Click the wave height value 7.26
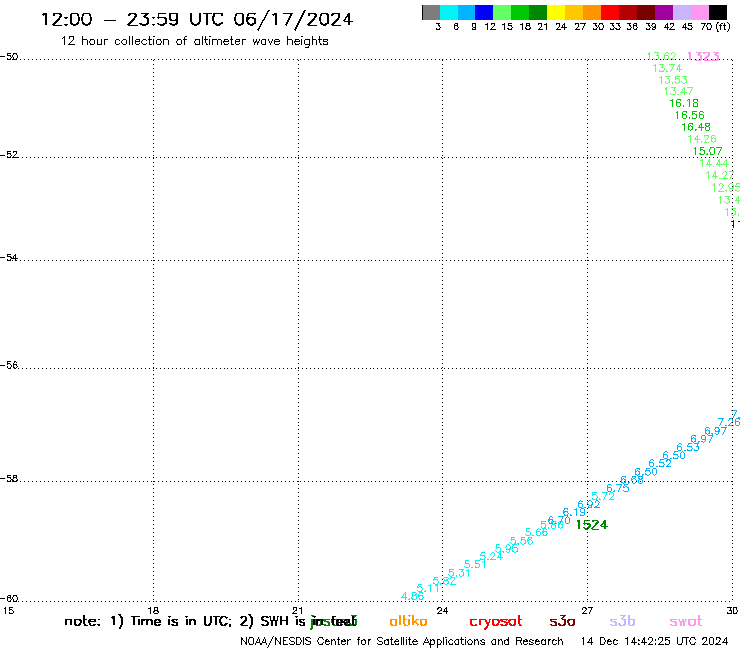The image size is (740, 650). coord(729,422)
